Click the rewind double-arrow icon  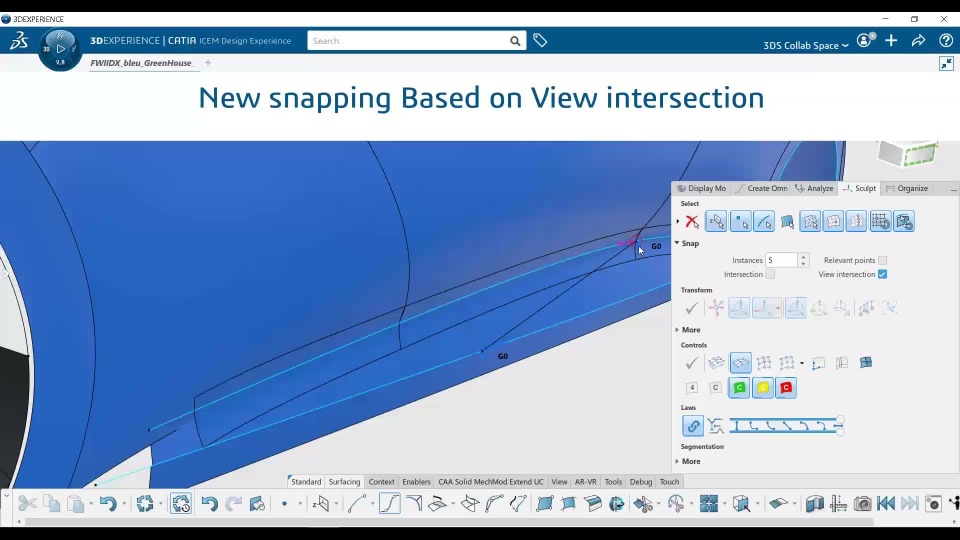point(886,503)
